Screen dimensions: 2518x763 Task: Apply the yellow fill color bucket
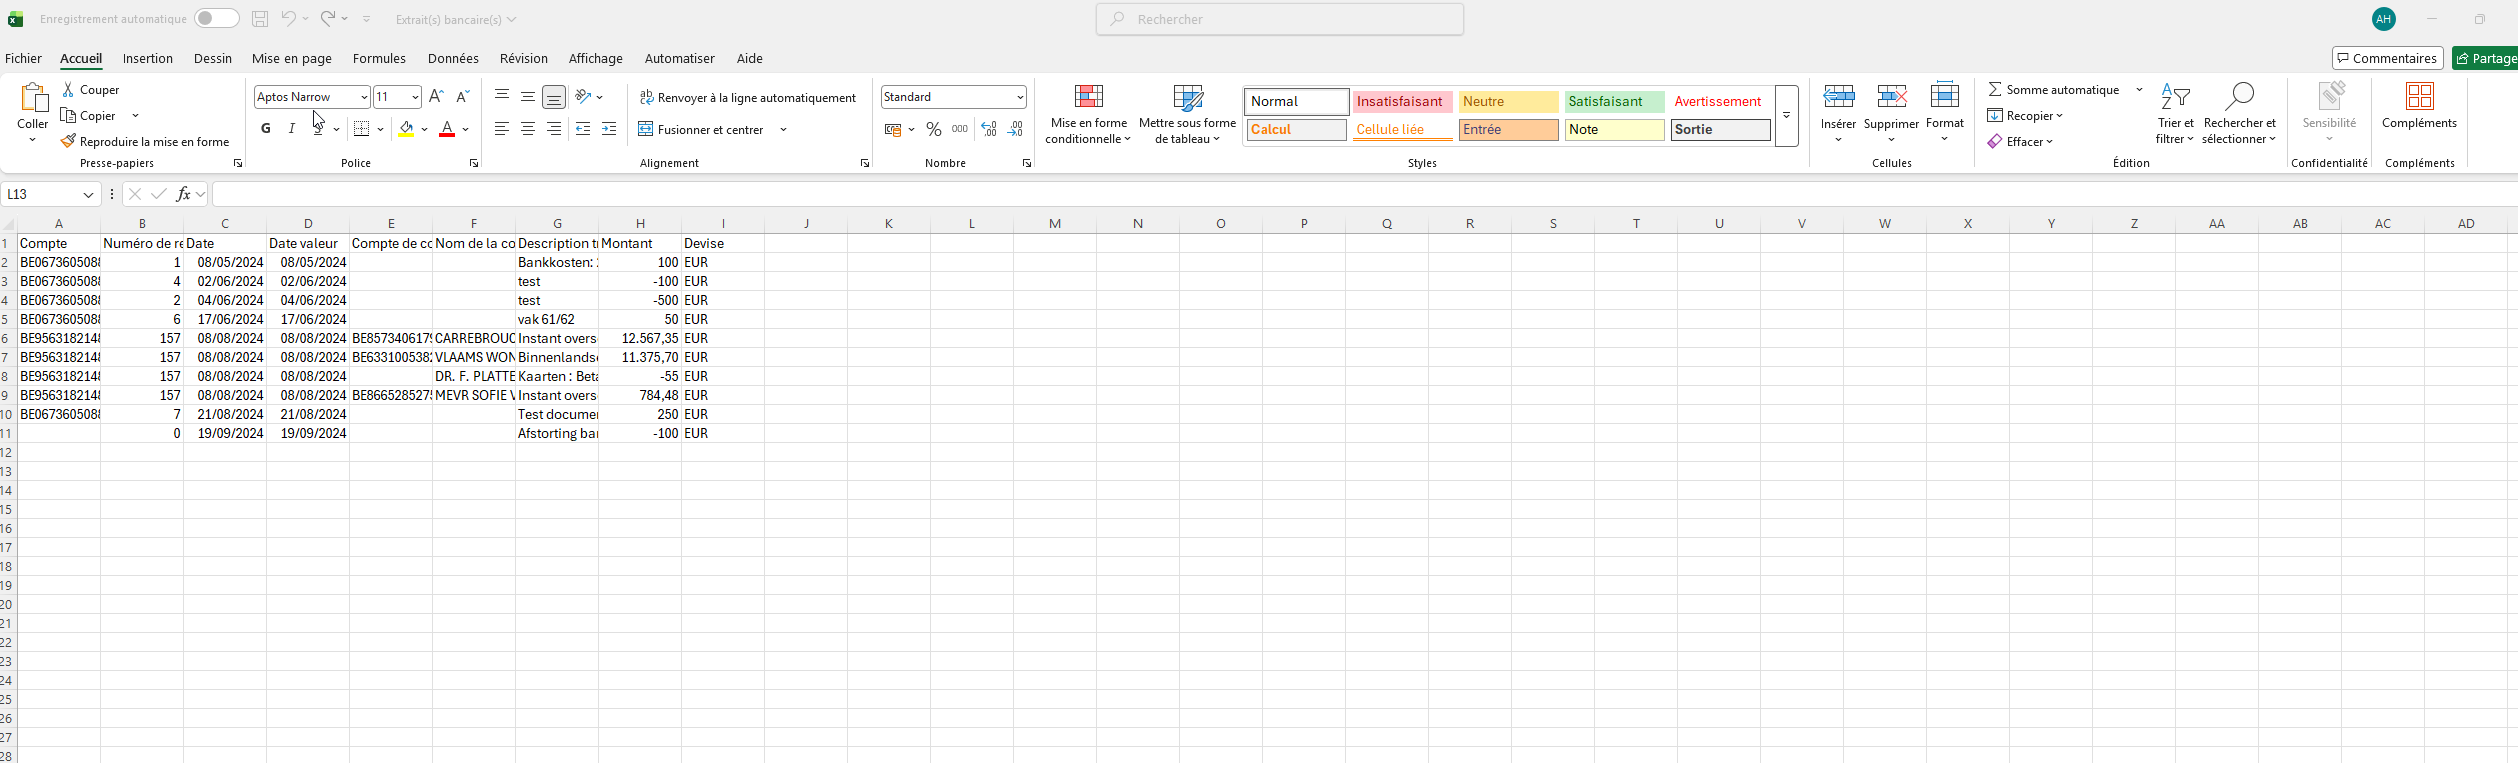point(406,129)
